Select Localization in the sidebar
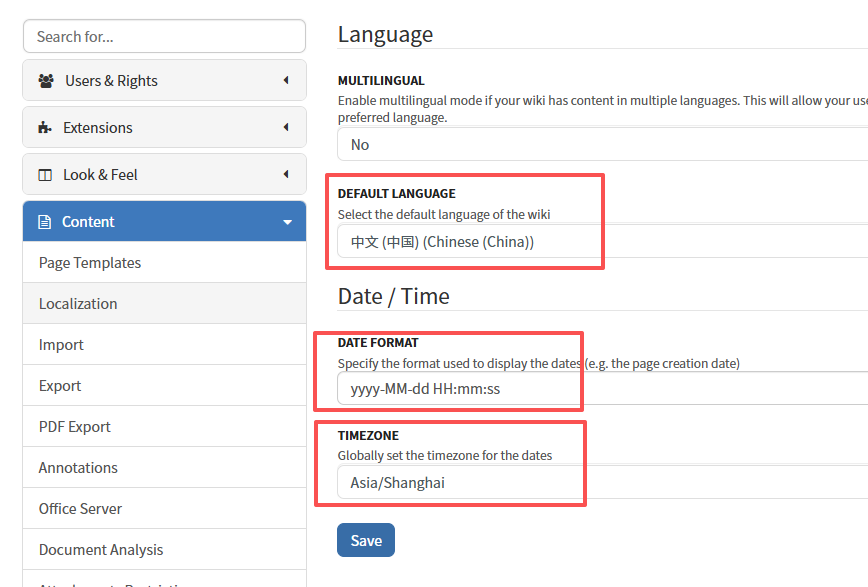868x587 pixels. point(164,303)
